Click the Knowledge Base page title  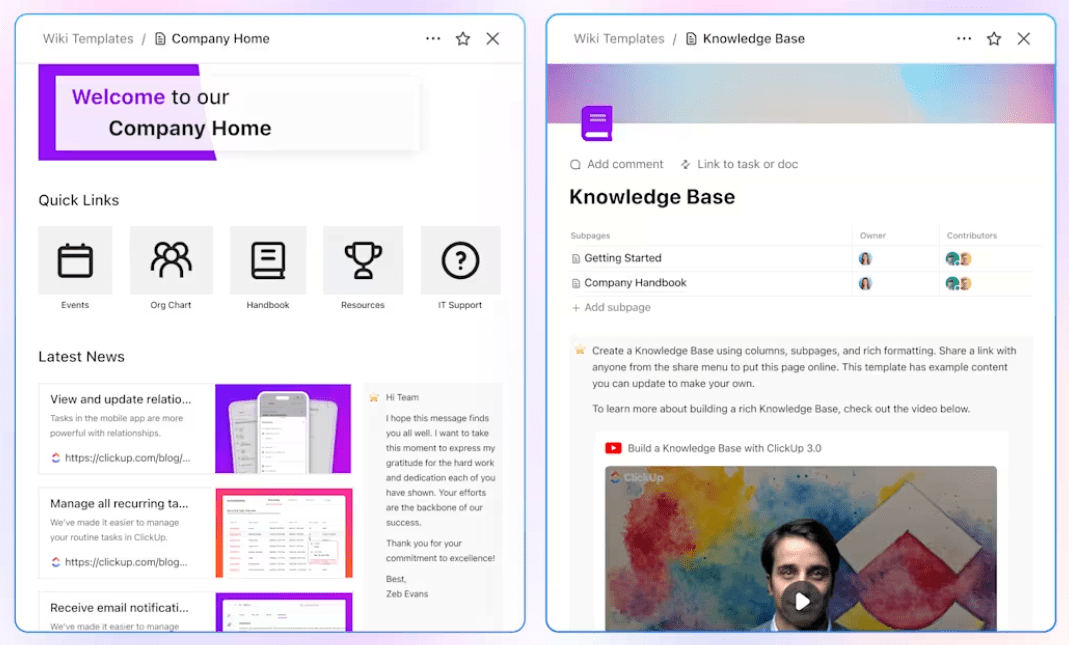tap(652, 197)
